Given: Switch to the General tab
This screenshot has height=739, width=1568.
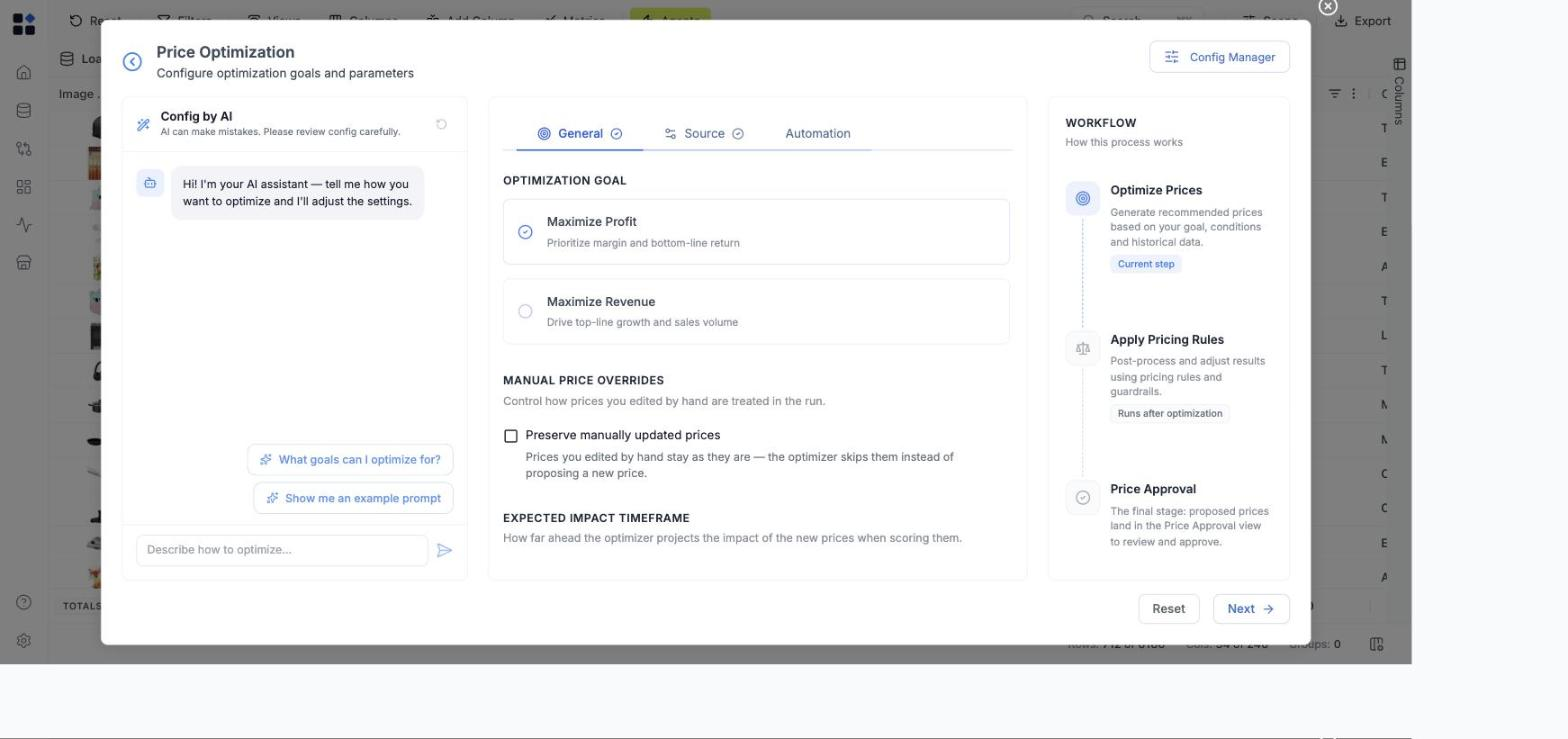Looking at the screenshot, I should 580,133.
